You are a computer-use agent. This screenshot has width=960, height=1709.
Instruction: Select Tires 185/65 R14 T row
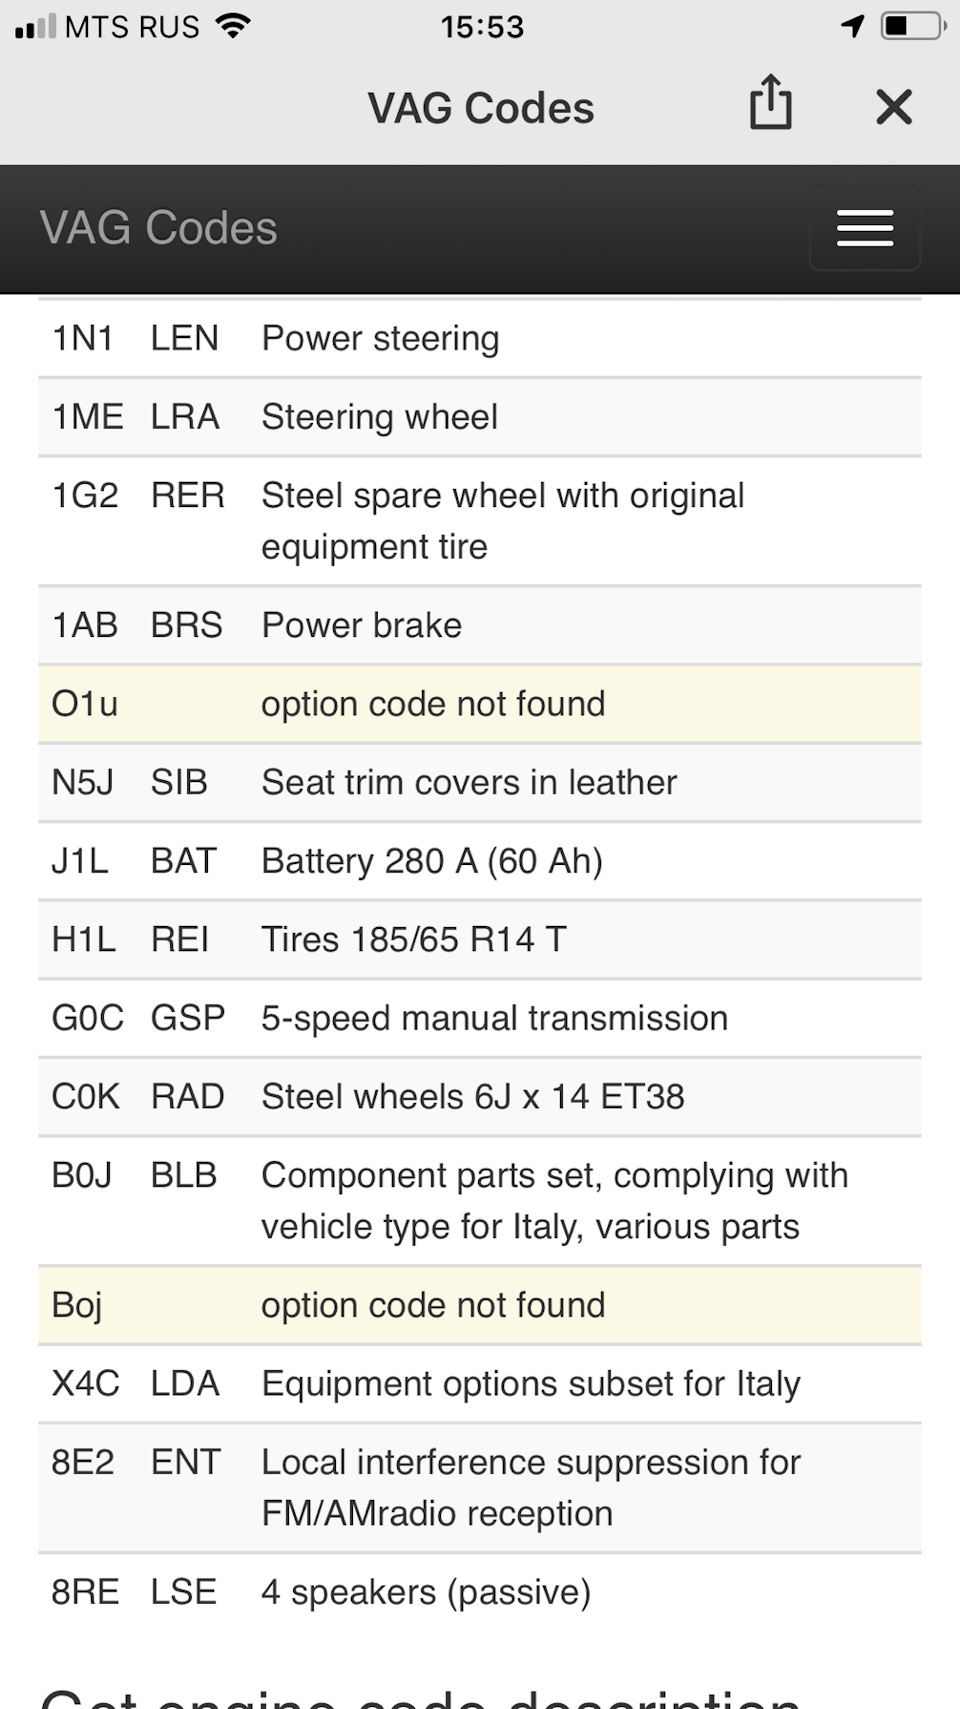(480, 939)
